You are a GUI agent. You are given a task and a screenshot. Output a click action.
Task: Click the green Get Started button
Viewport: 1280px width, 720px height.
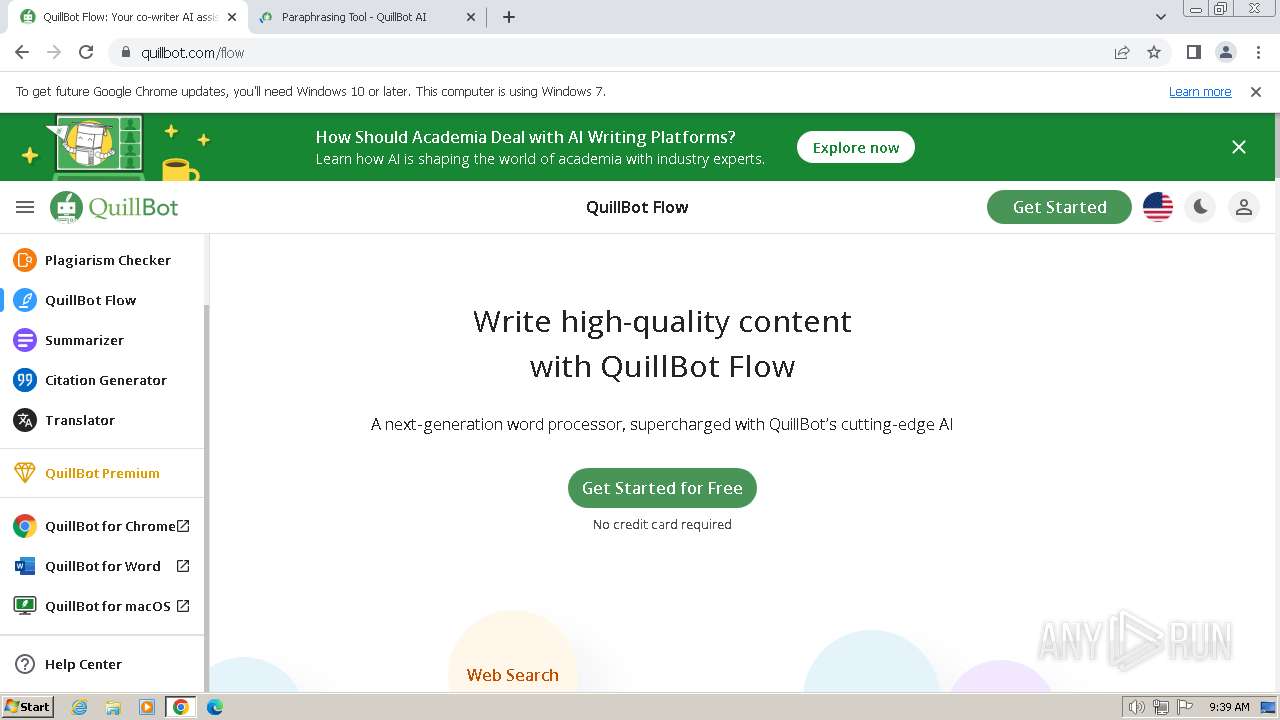pyautogui.click(x=1059, y=207)
